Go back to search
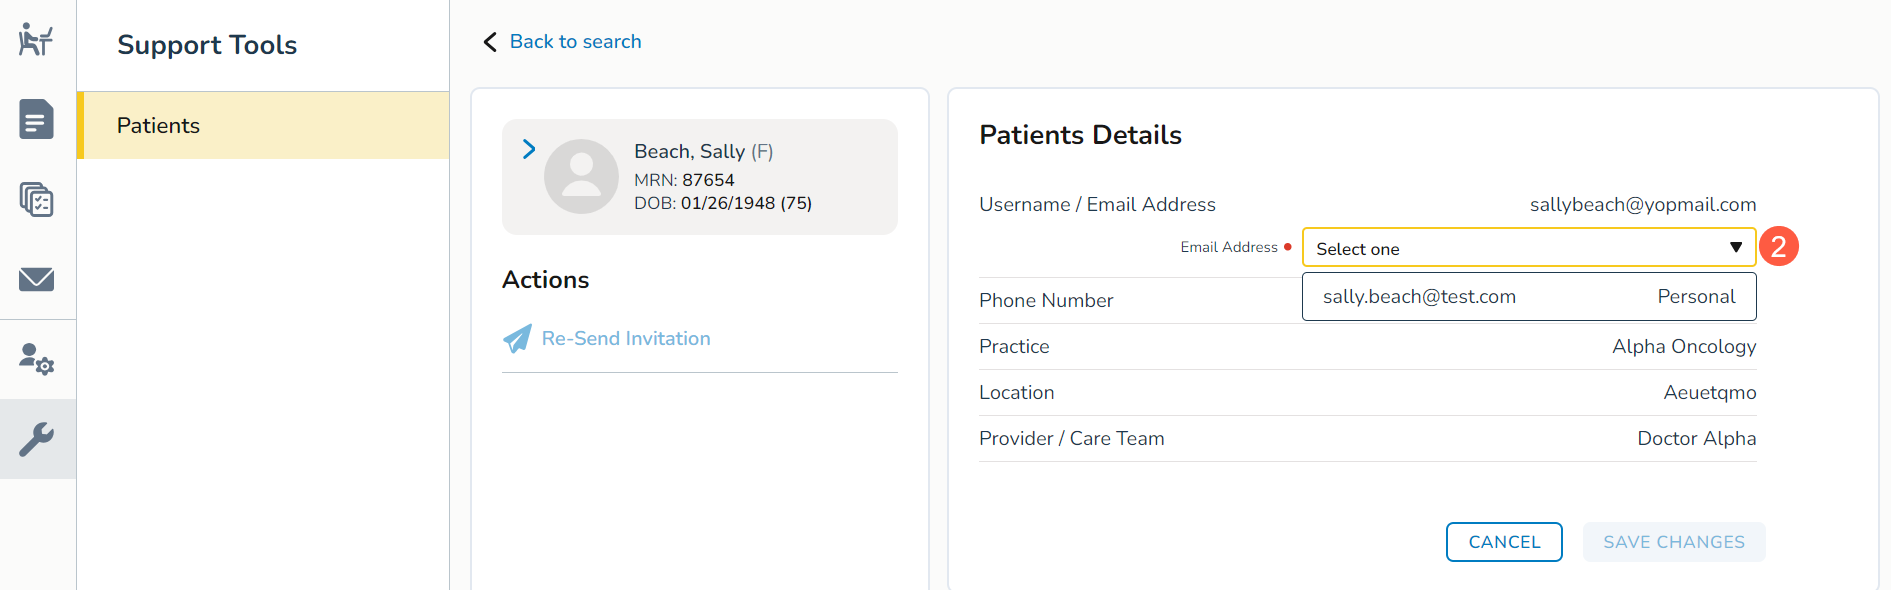 point(575,42)
